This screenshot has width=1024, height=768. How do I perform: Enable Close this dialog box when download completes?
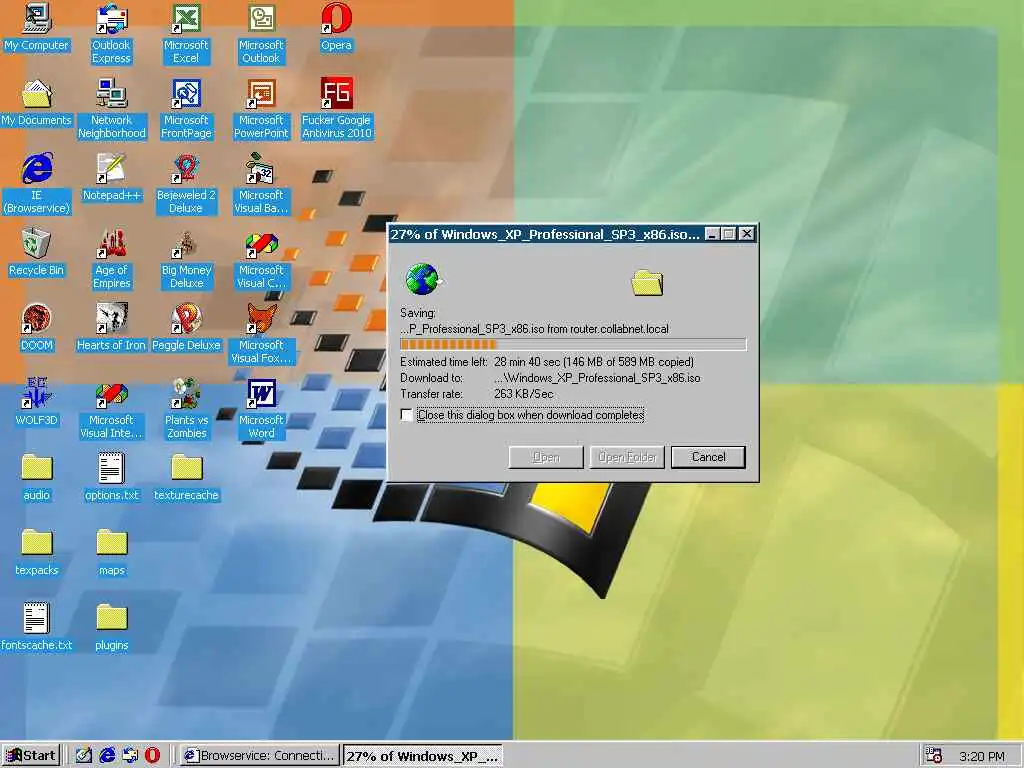pyautogui.click(x=406, y=415)
